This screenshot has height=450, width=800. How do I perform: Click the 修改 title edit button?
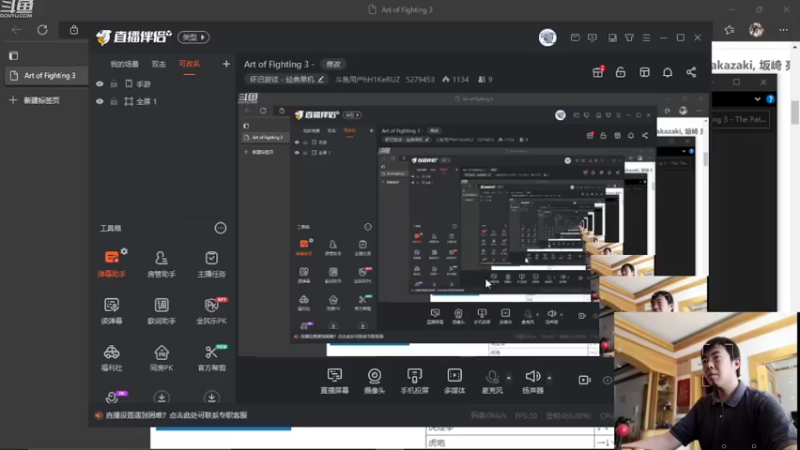point(333,64)
